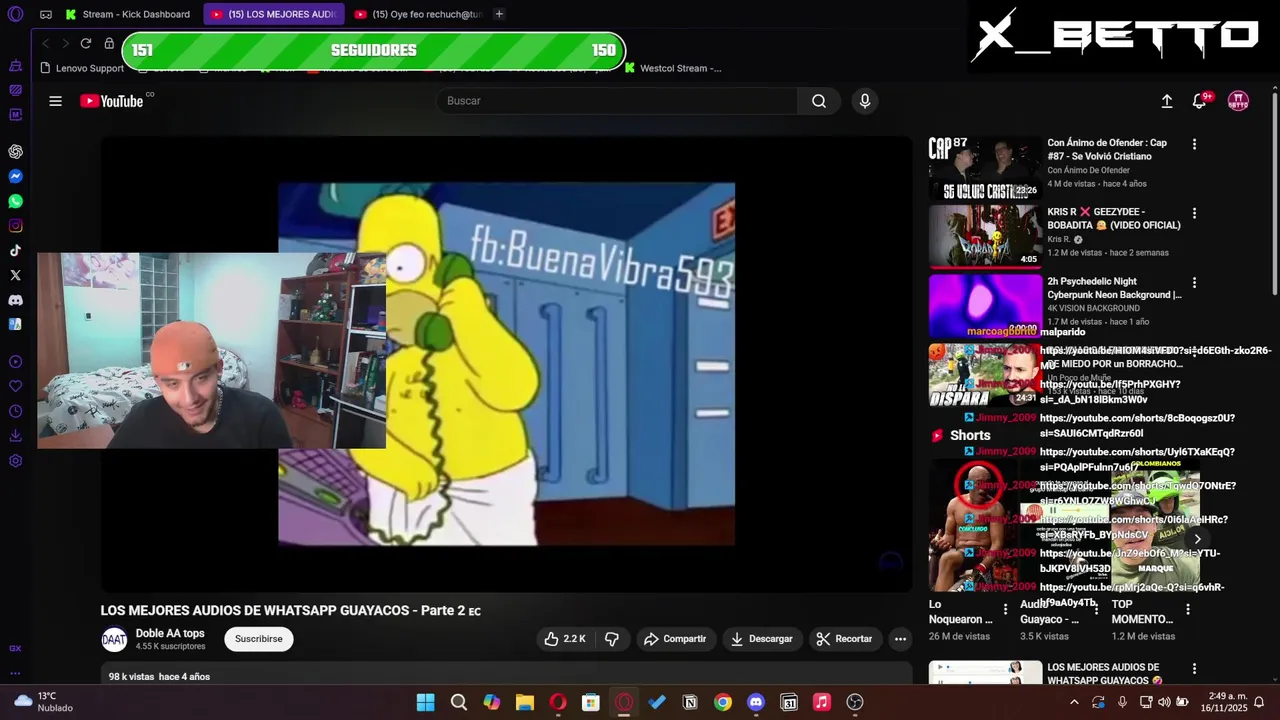Open a new browser tab with plus
The image size is (1280, 720).
tap(499, 14)
